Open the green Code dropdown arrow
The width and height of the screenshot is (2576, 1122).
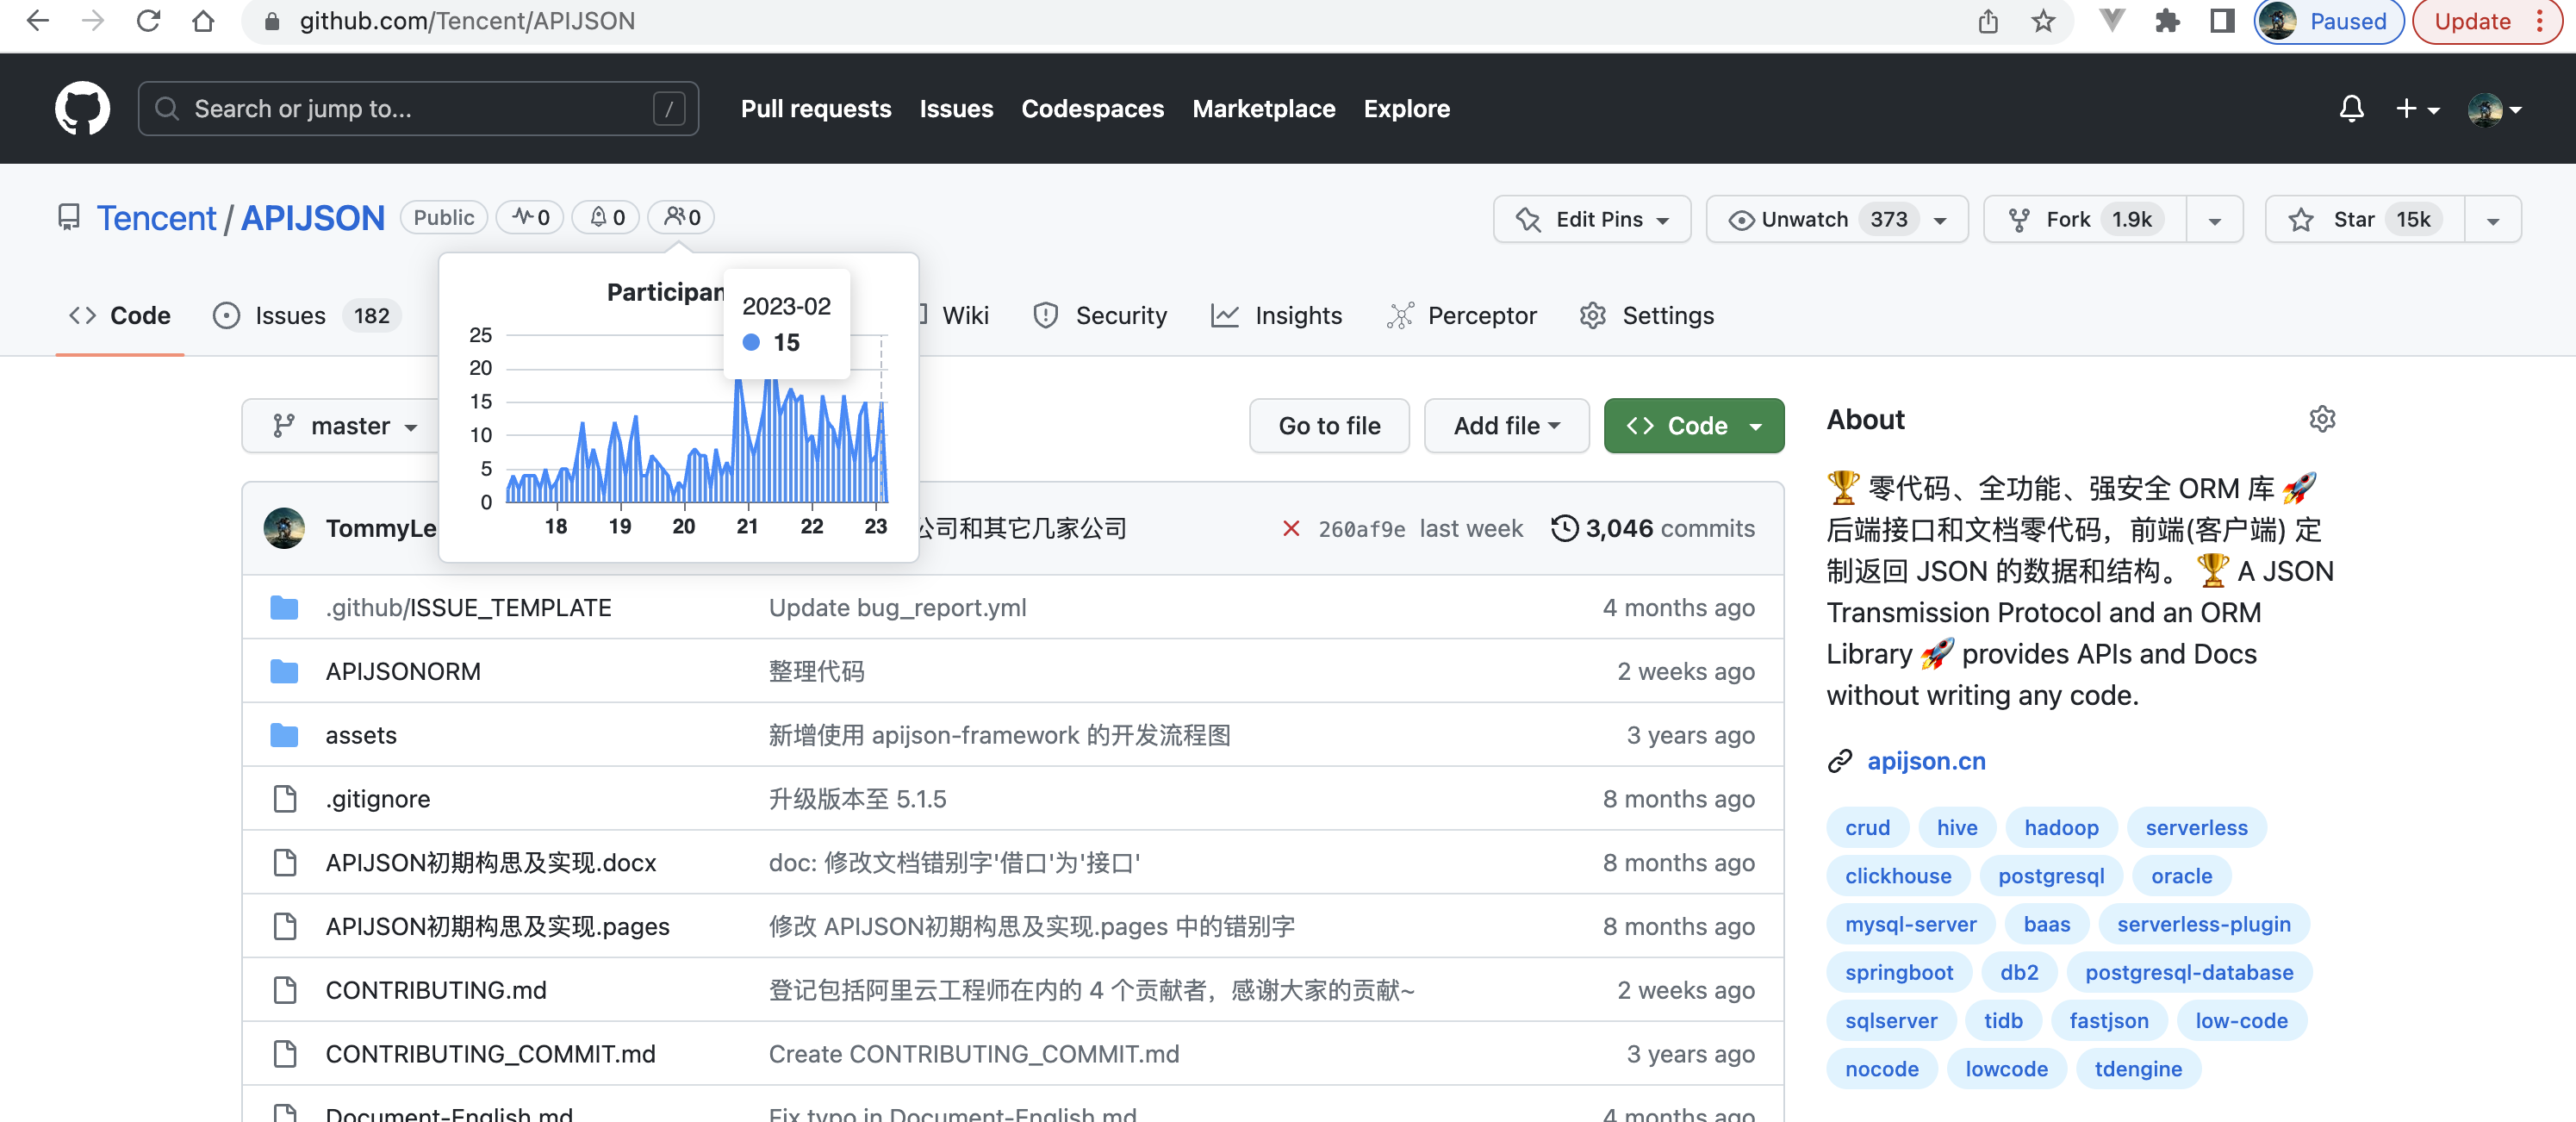point(1755,426)
